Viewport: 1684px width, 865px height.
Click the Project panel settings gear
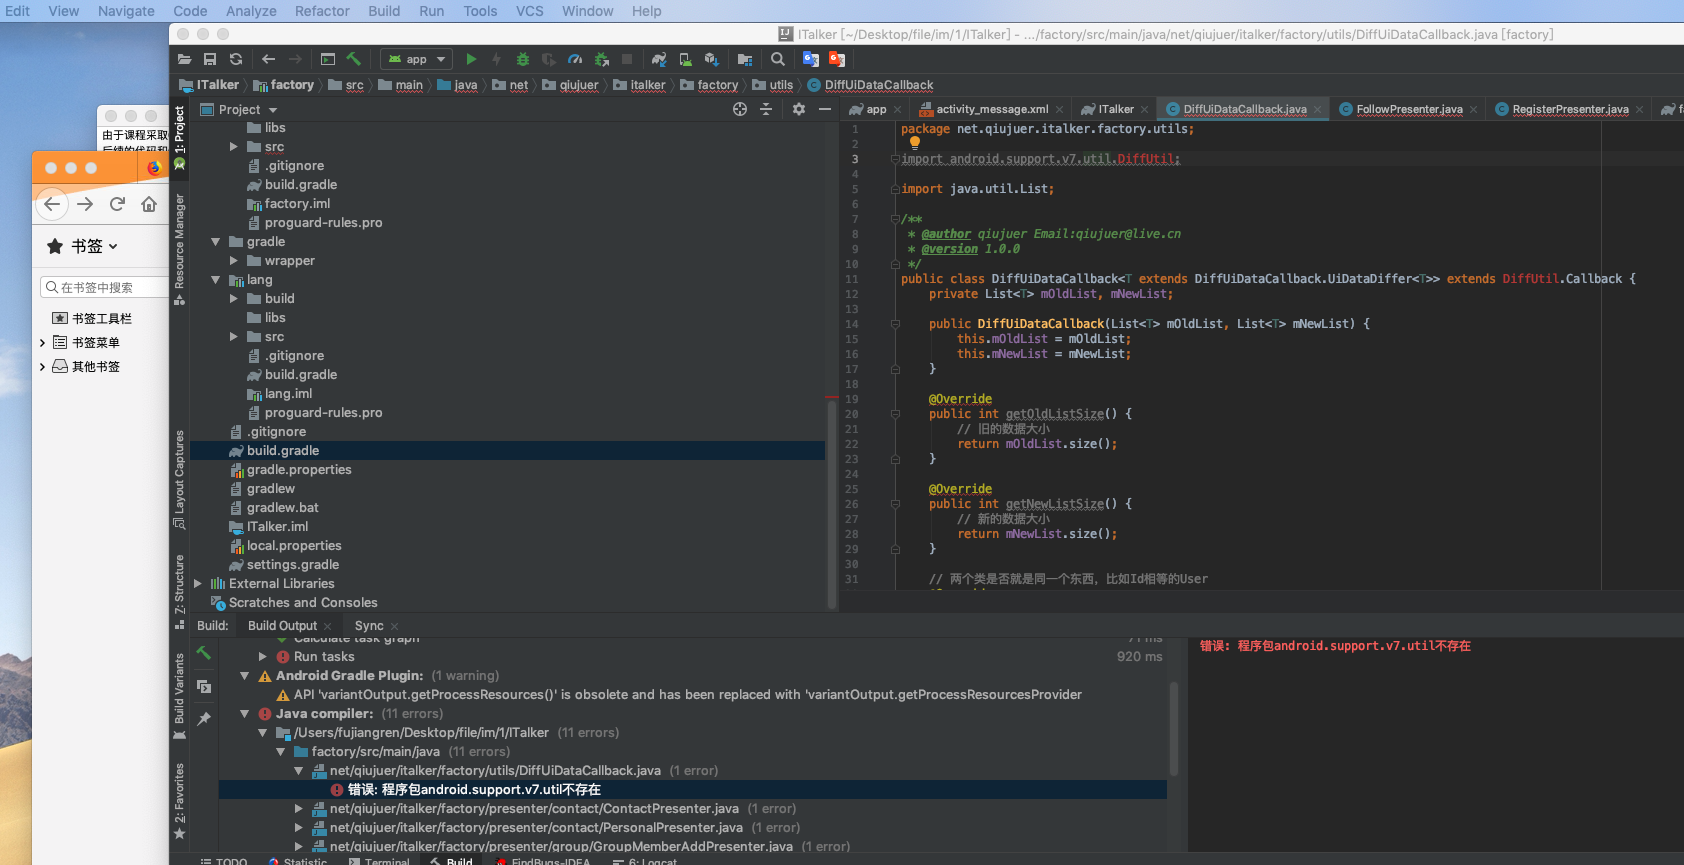tap(798, 109)
